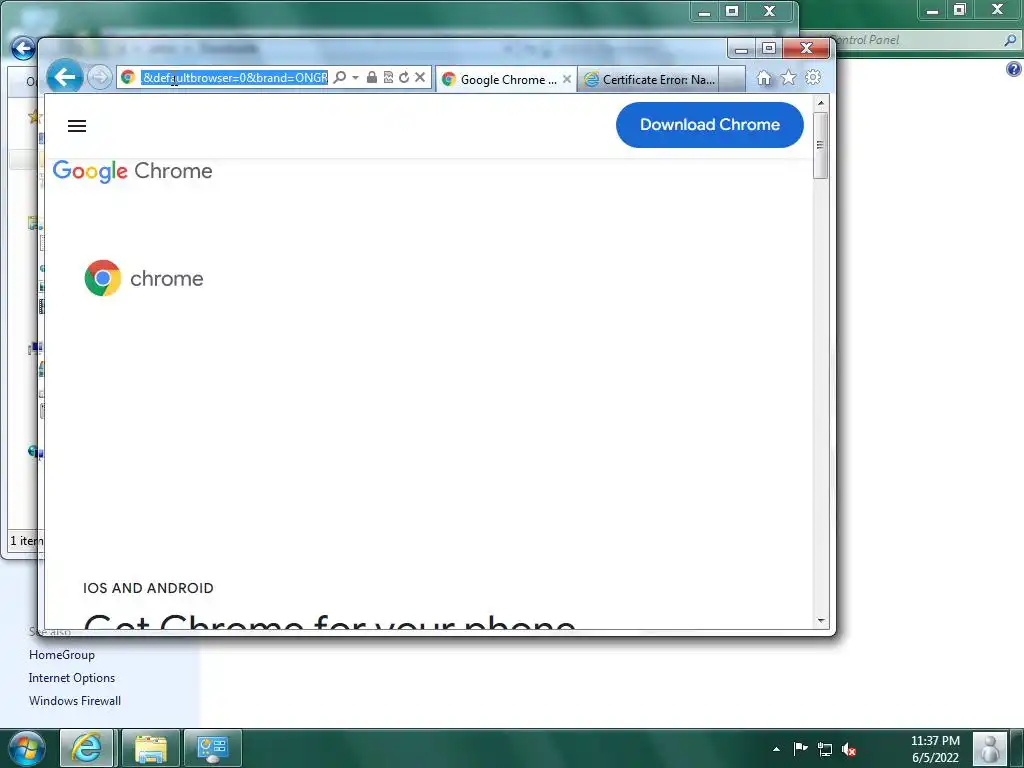The width and height of the screenshot is (1024, 768).
Task: Click the Action Center flag tray icon
Action: (801, 749)
